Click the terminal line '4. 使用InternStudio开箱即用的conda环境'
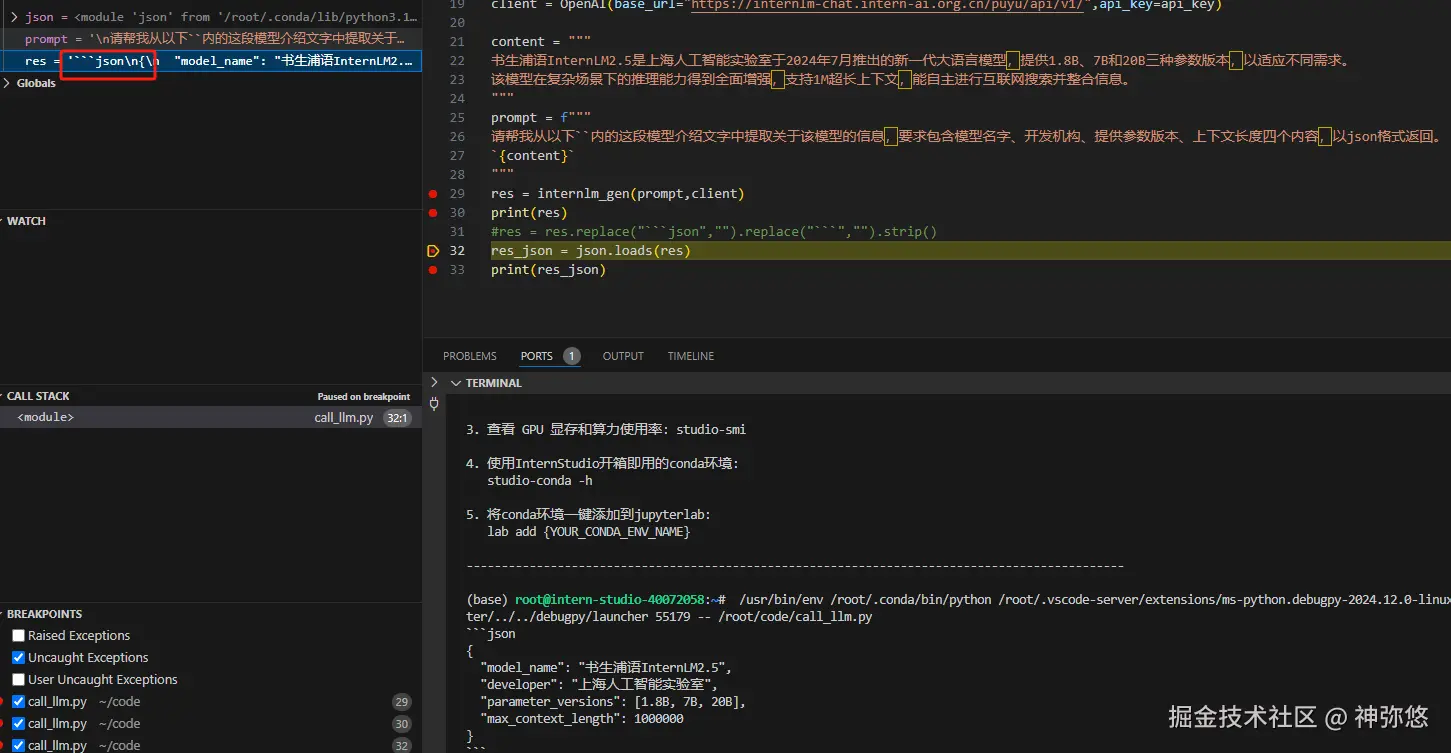The image size is (1451, 753). (602, 464)
